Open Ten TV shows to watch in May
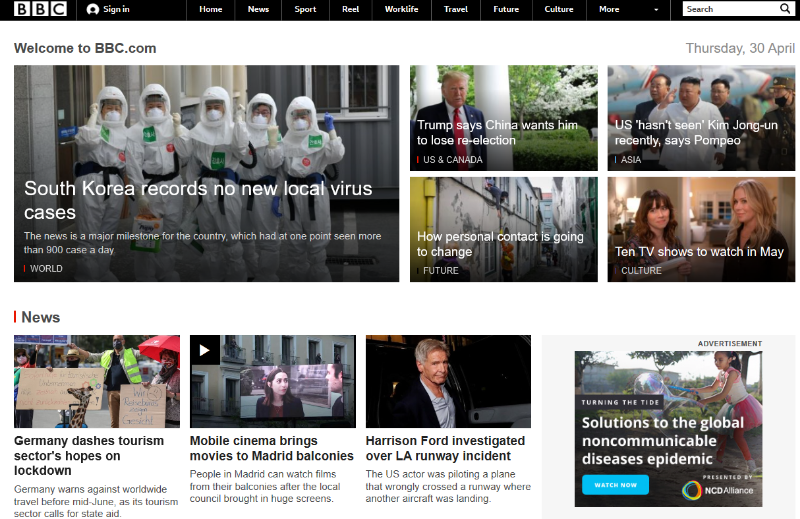The image size is (800, 519). click(699, 252)
